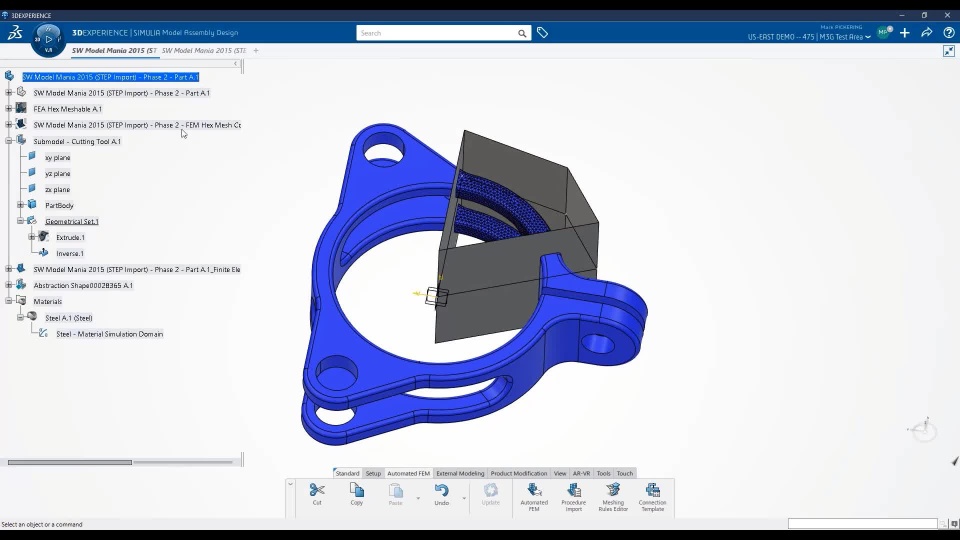Open the Meshing Rules Editor

point(613,495)
